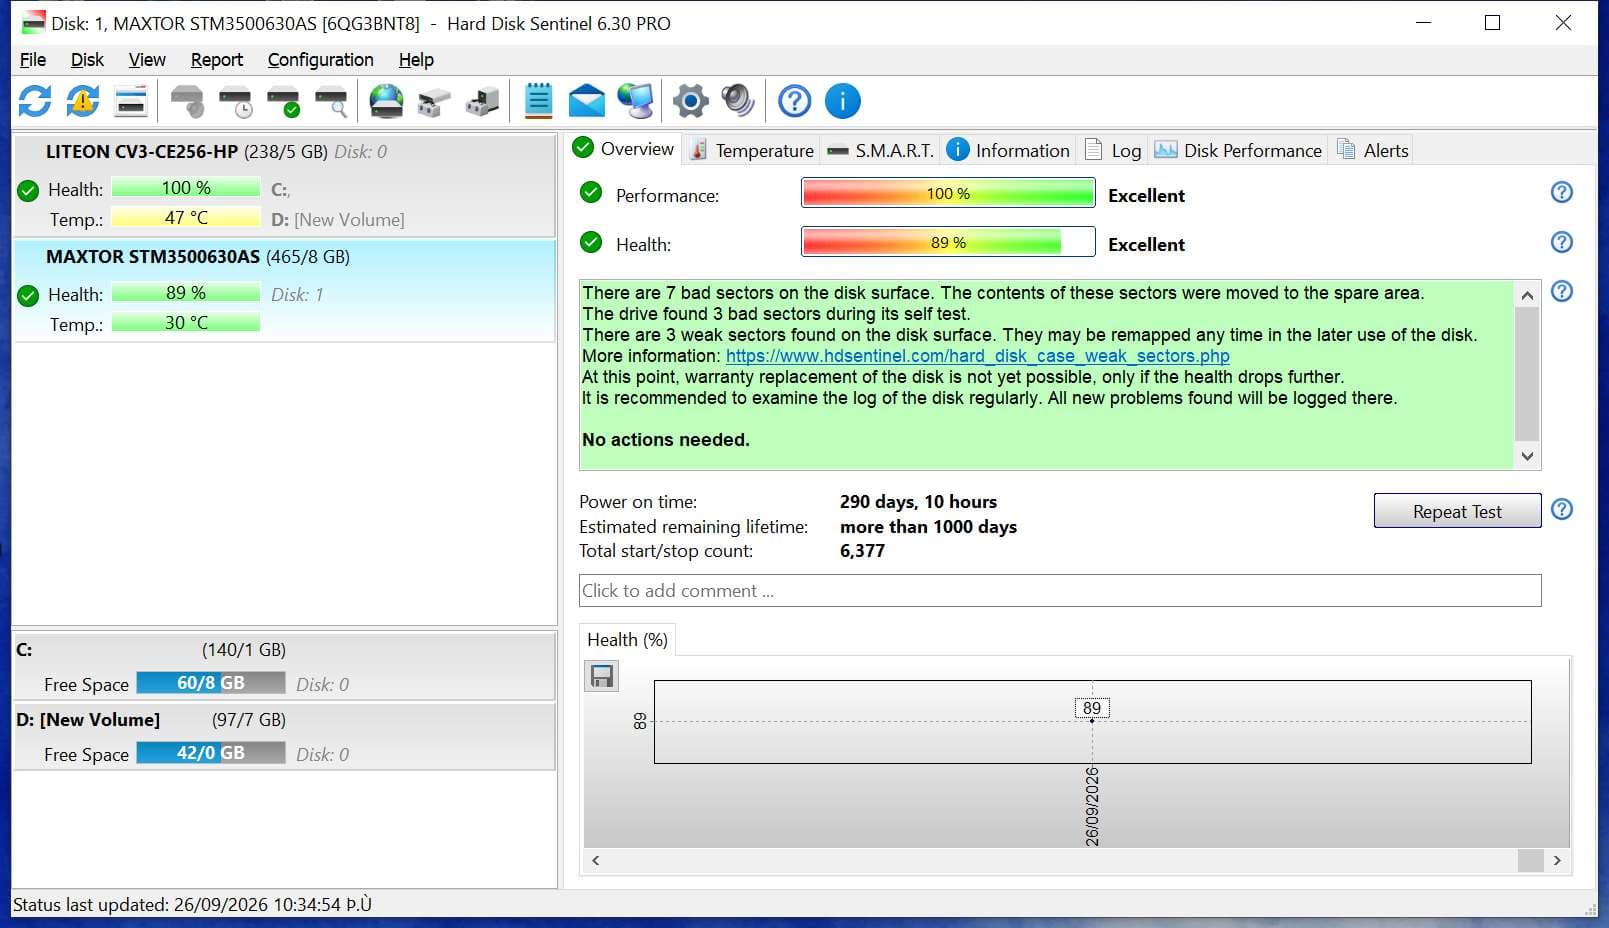The image size is (1609, 928).
Task: Open the Disk menu
Action: tap(87, 60)
